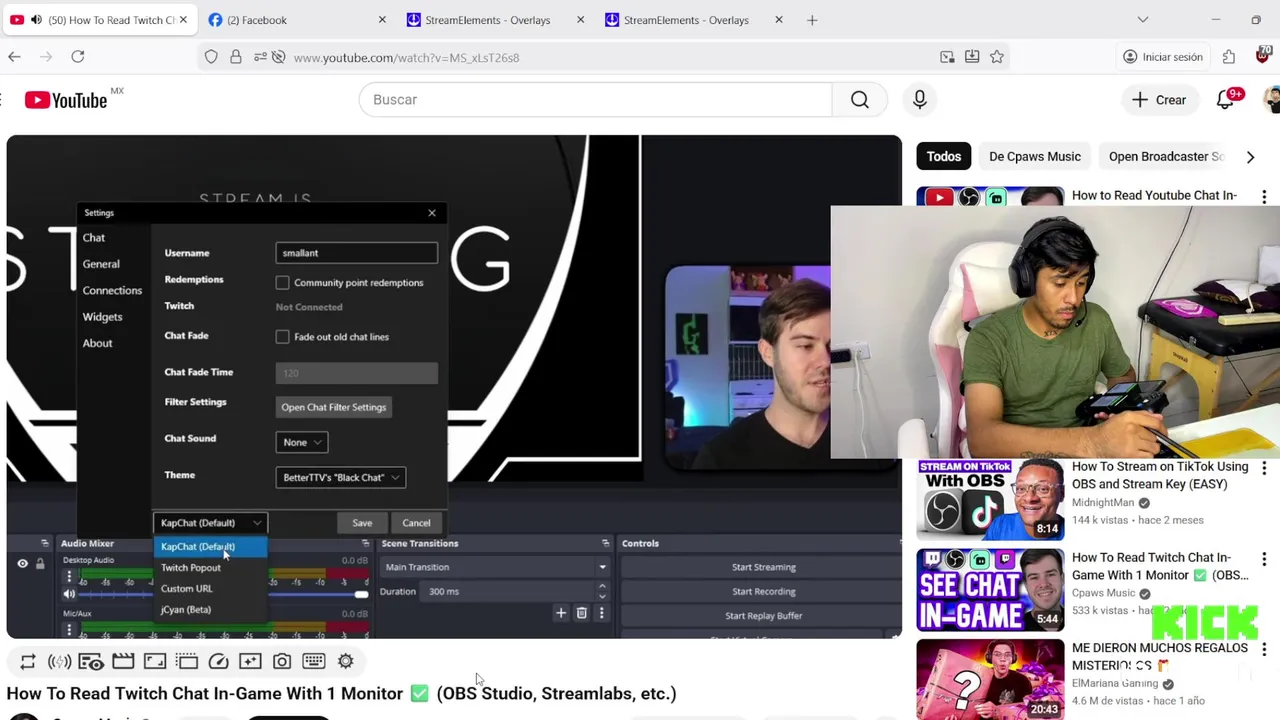Toggle the source lock icon in OBS

(40, 564)
